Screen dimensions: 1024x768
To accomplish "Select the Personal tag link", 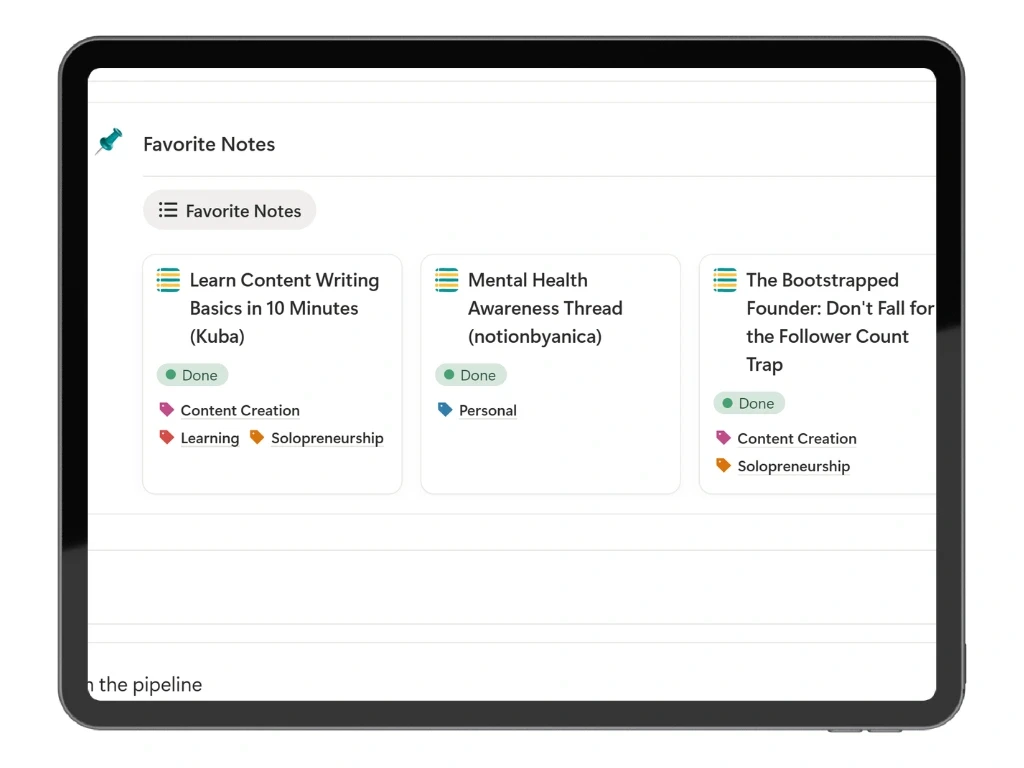I will pyautogui.click(x=487, y=410).
